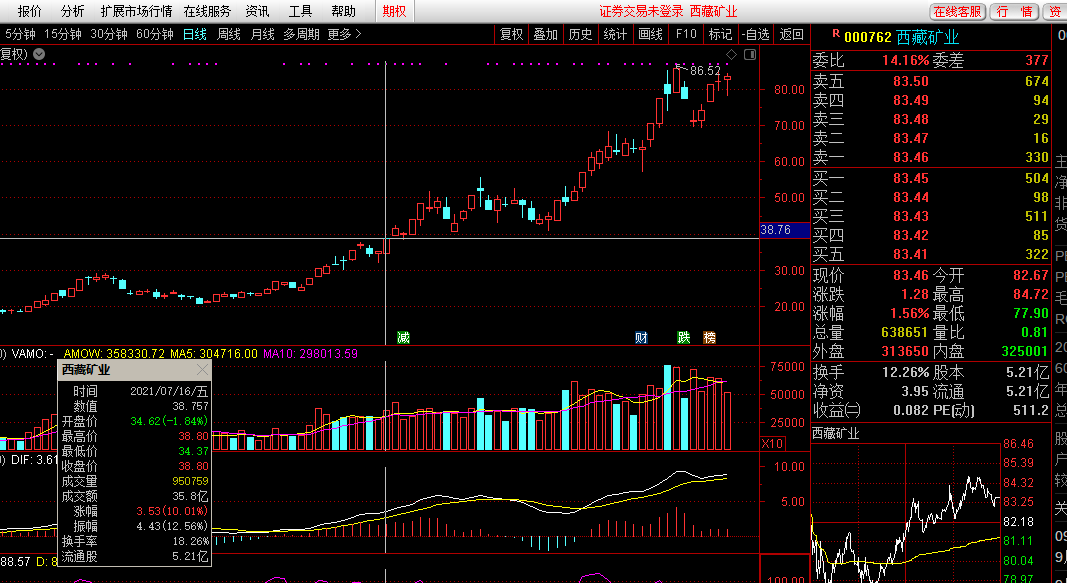Open the chart indicator dropdown arrow beside 复权

pos(39,54)
